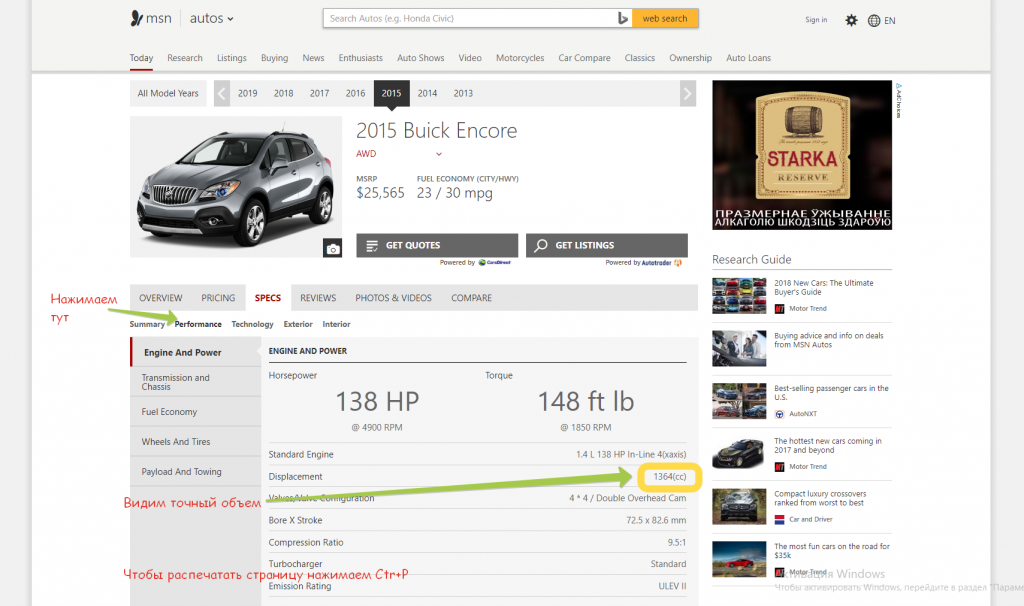Open the autos section dropdown
Image resolution: width=1024 pixels, height=606 pixels.
pos(212,18)
